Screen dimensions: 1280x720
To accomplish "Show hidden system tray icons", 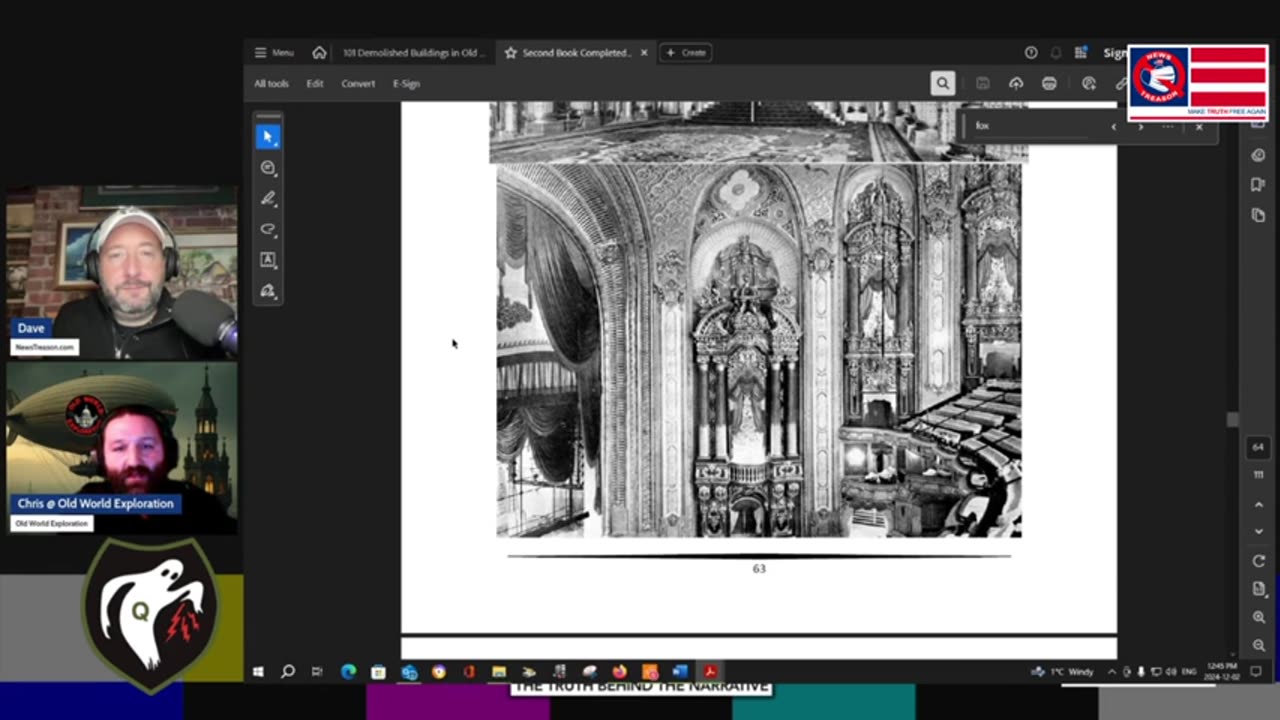I will click(x=1112, y=672).
